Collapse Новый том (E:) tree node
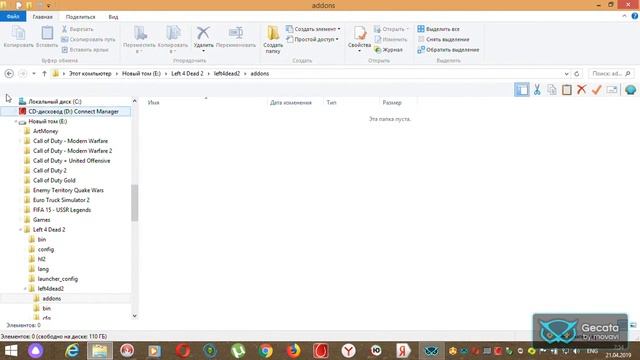This screenshot has height=360, width=640. 16,122
